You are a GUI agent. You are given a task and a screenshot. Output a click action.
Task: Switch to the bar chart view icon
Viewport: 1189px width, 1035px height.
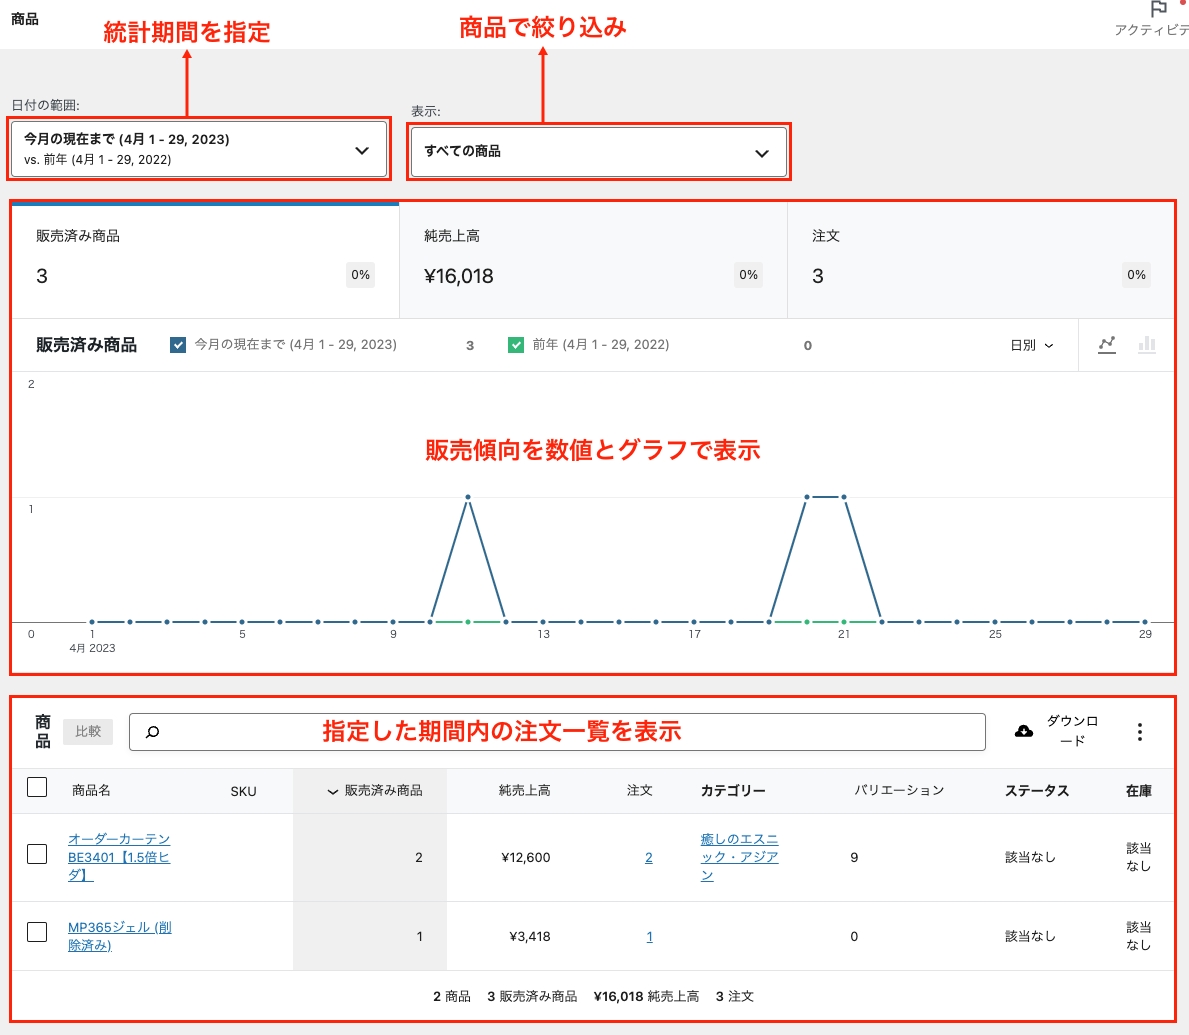coord(1147,345)
